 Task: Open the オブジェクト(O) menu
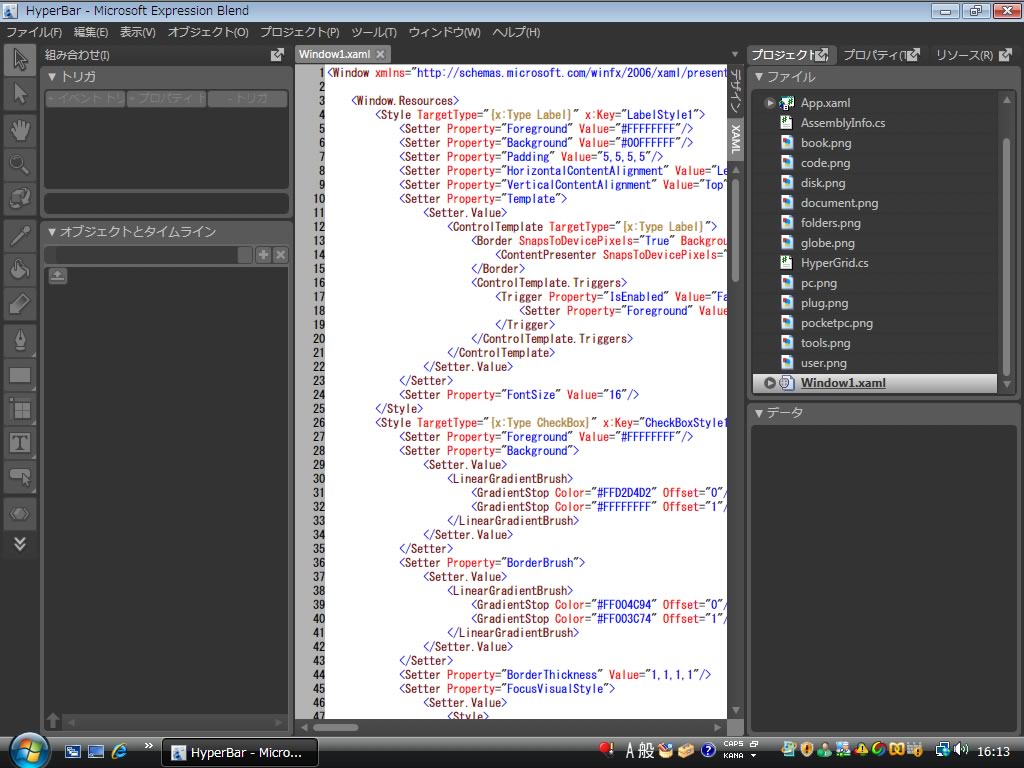click(x=208, y=32)
